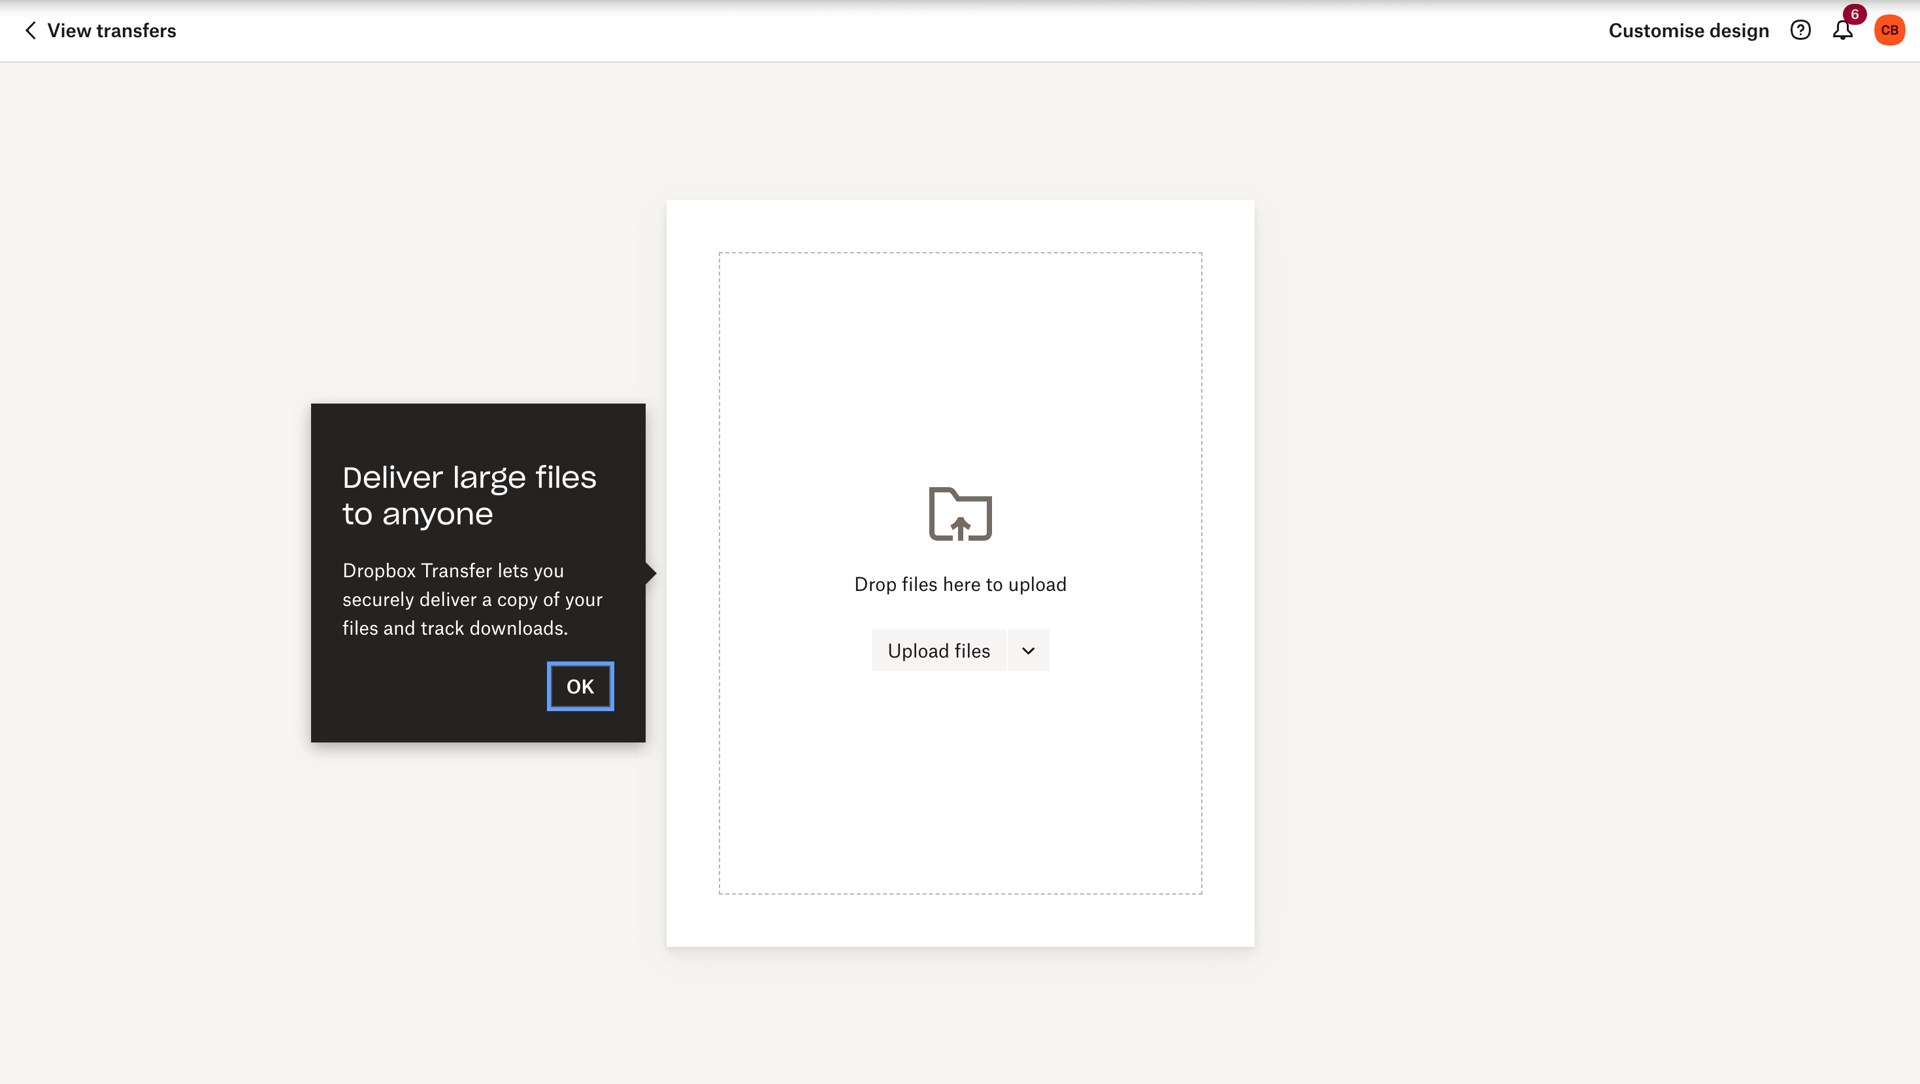Go back to View transfers

(112, 30)
